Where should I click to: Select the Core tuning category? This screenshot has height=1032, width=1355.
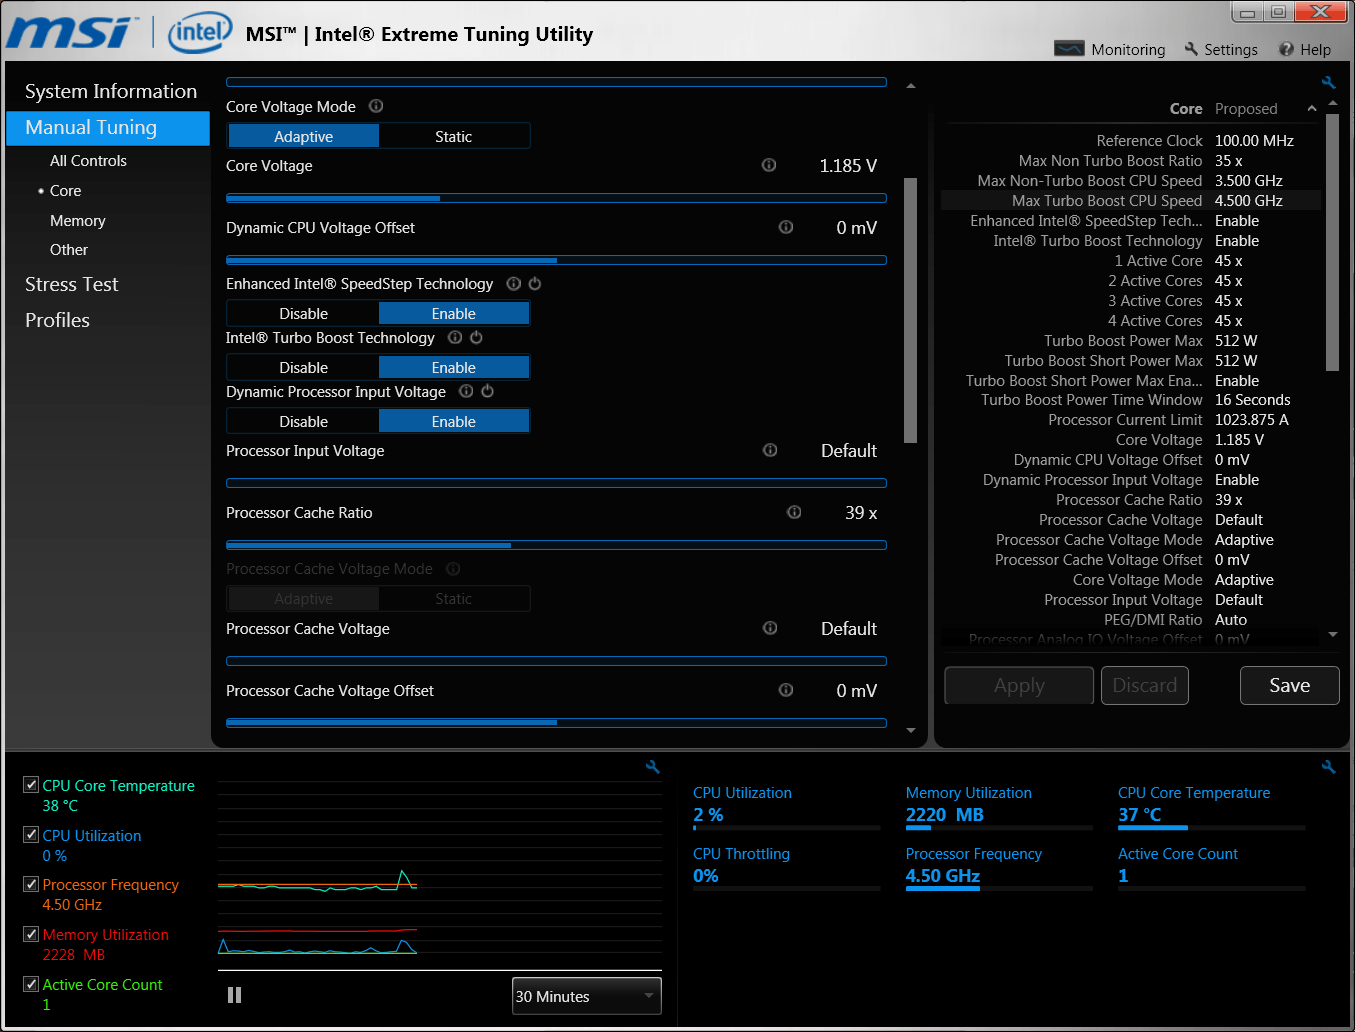(x=66, y=190)
